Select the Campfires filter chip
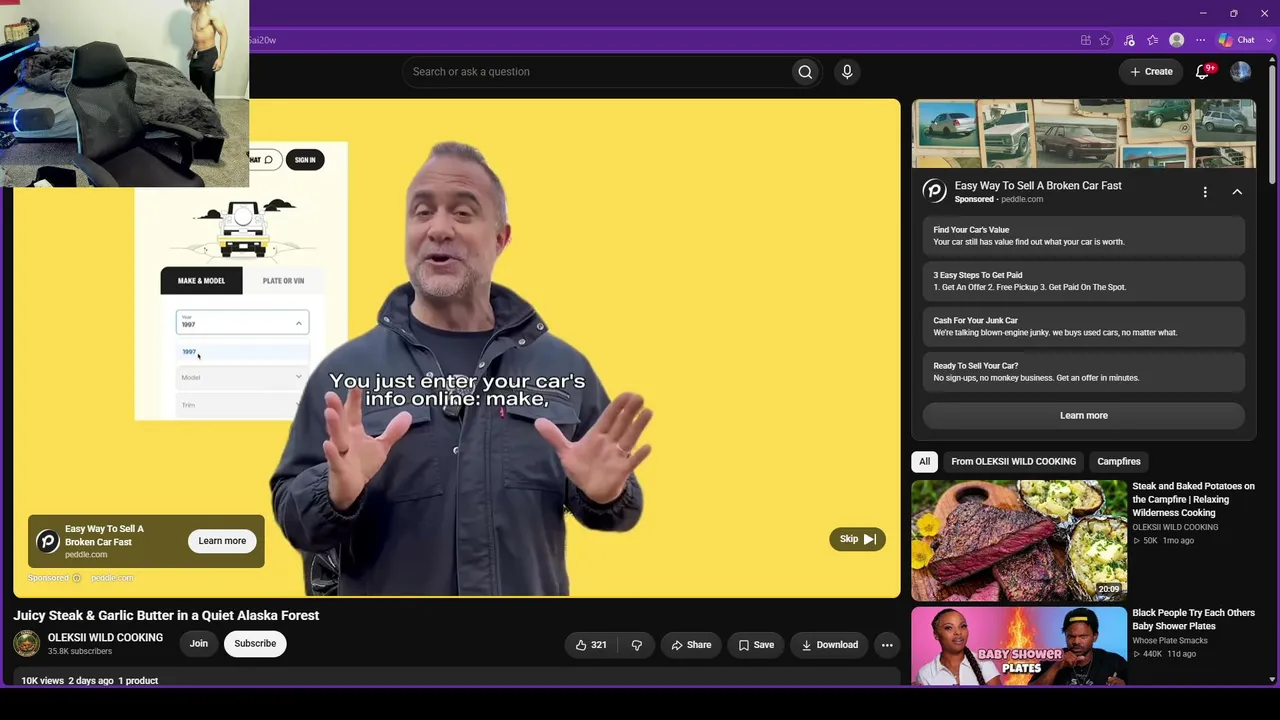This screenshot has height=720, width=1280. [x=1118, y=462]
